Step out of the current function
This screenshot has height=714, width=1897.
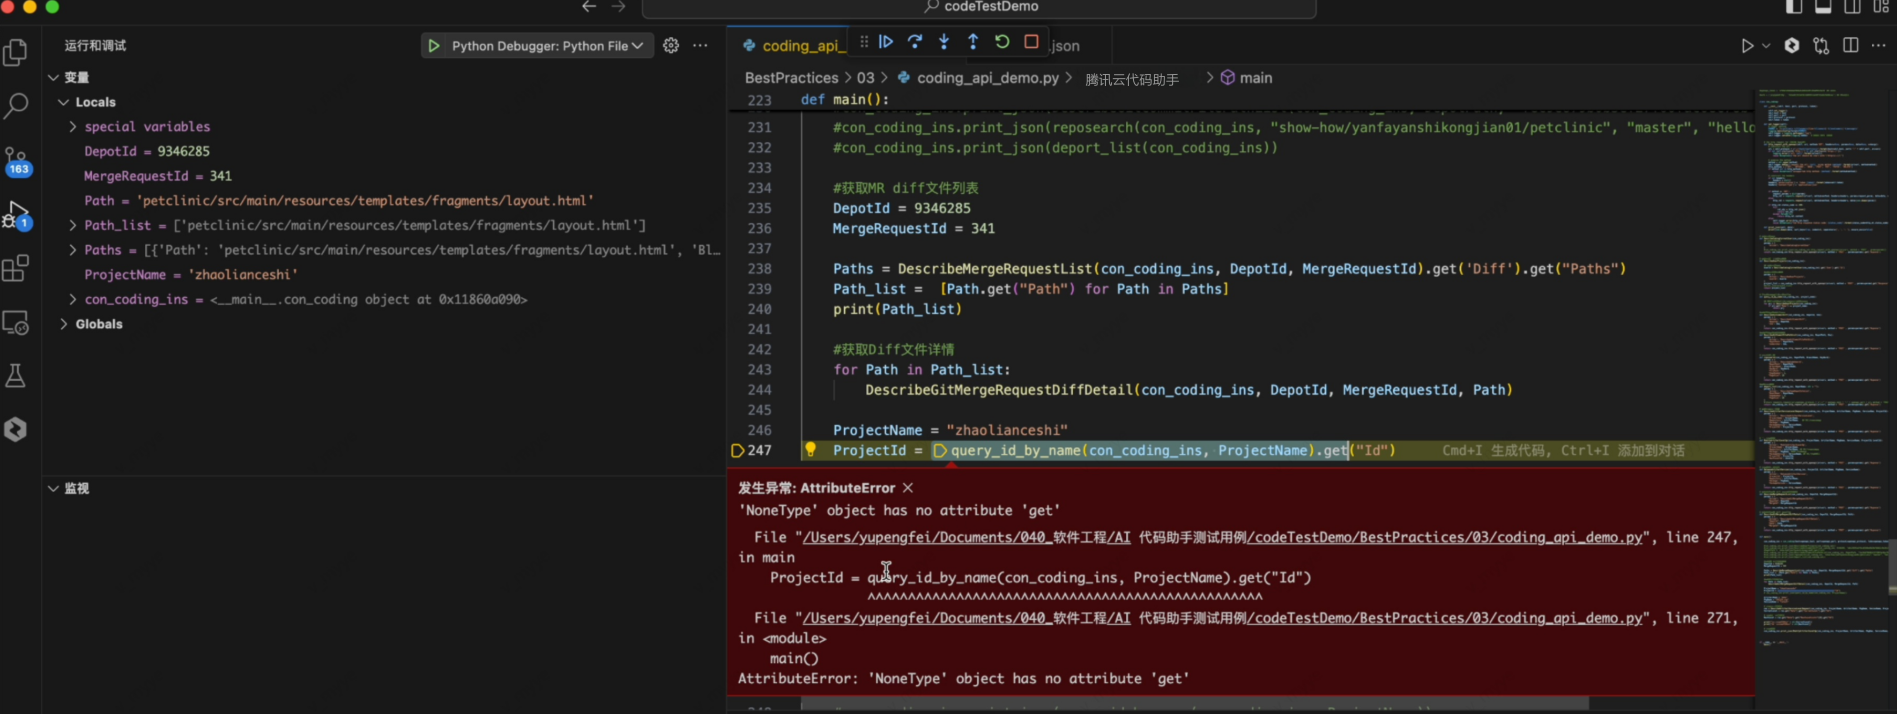973,42
